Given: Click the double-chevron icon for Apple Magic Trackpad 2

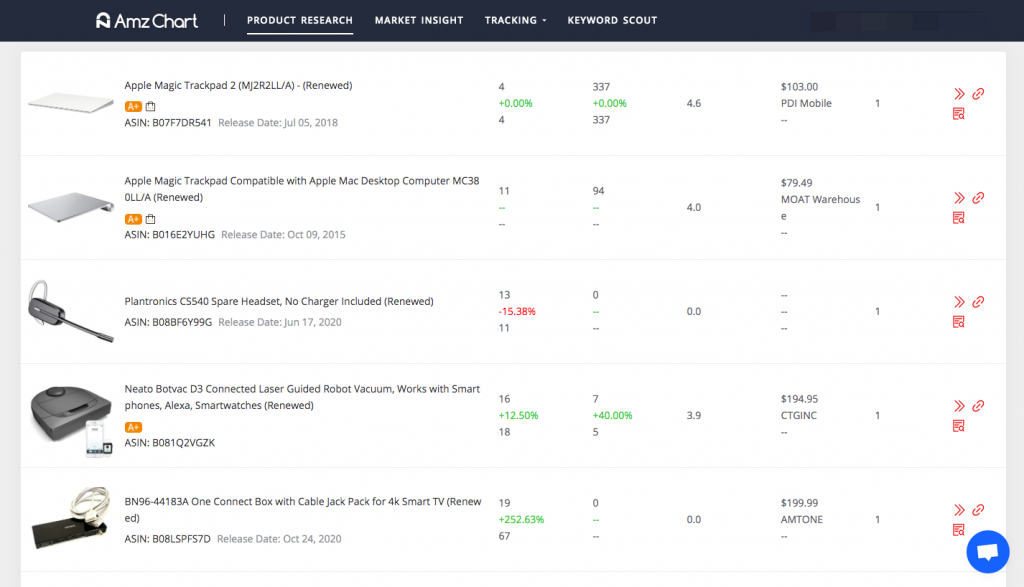Looking at the screenshot, I should tap(959, 94).
